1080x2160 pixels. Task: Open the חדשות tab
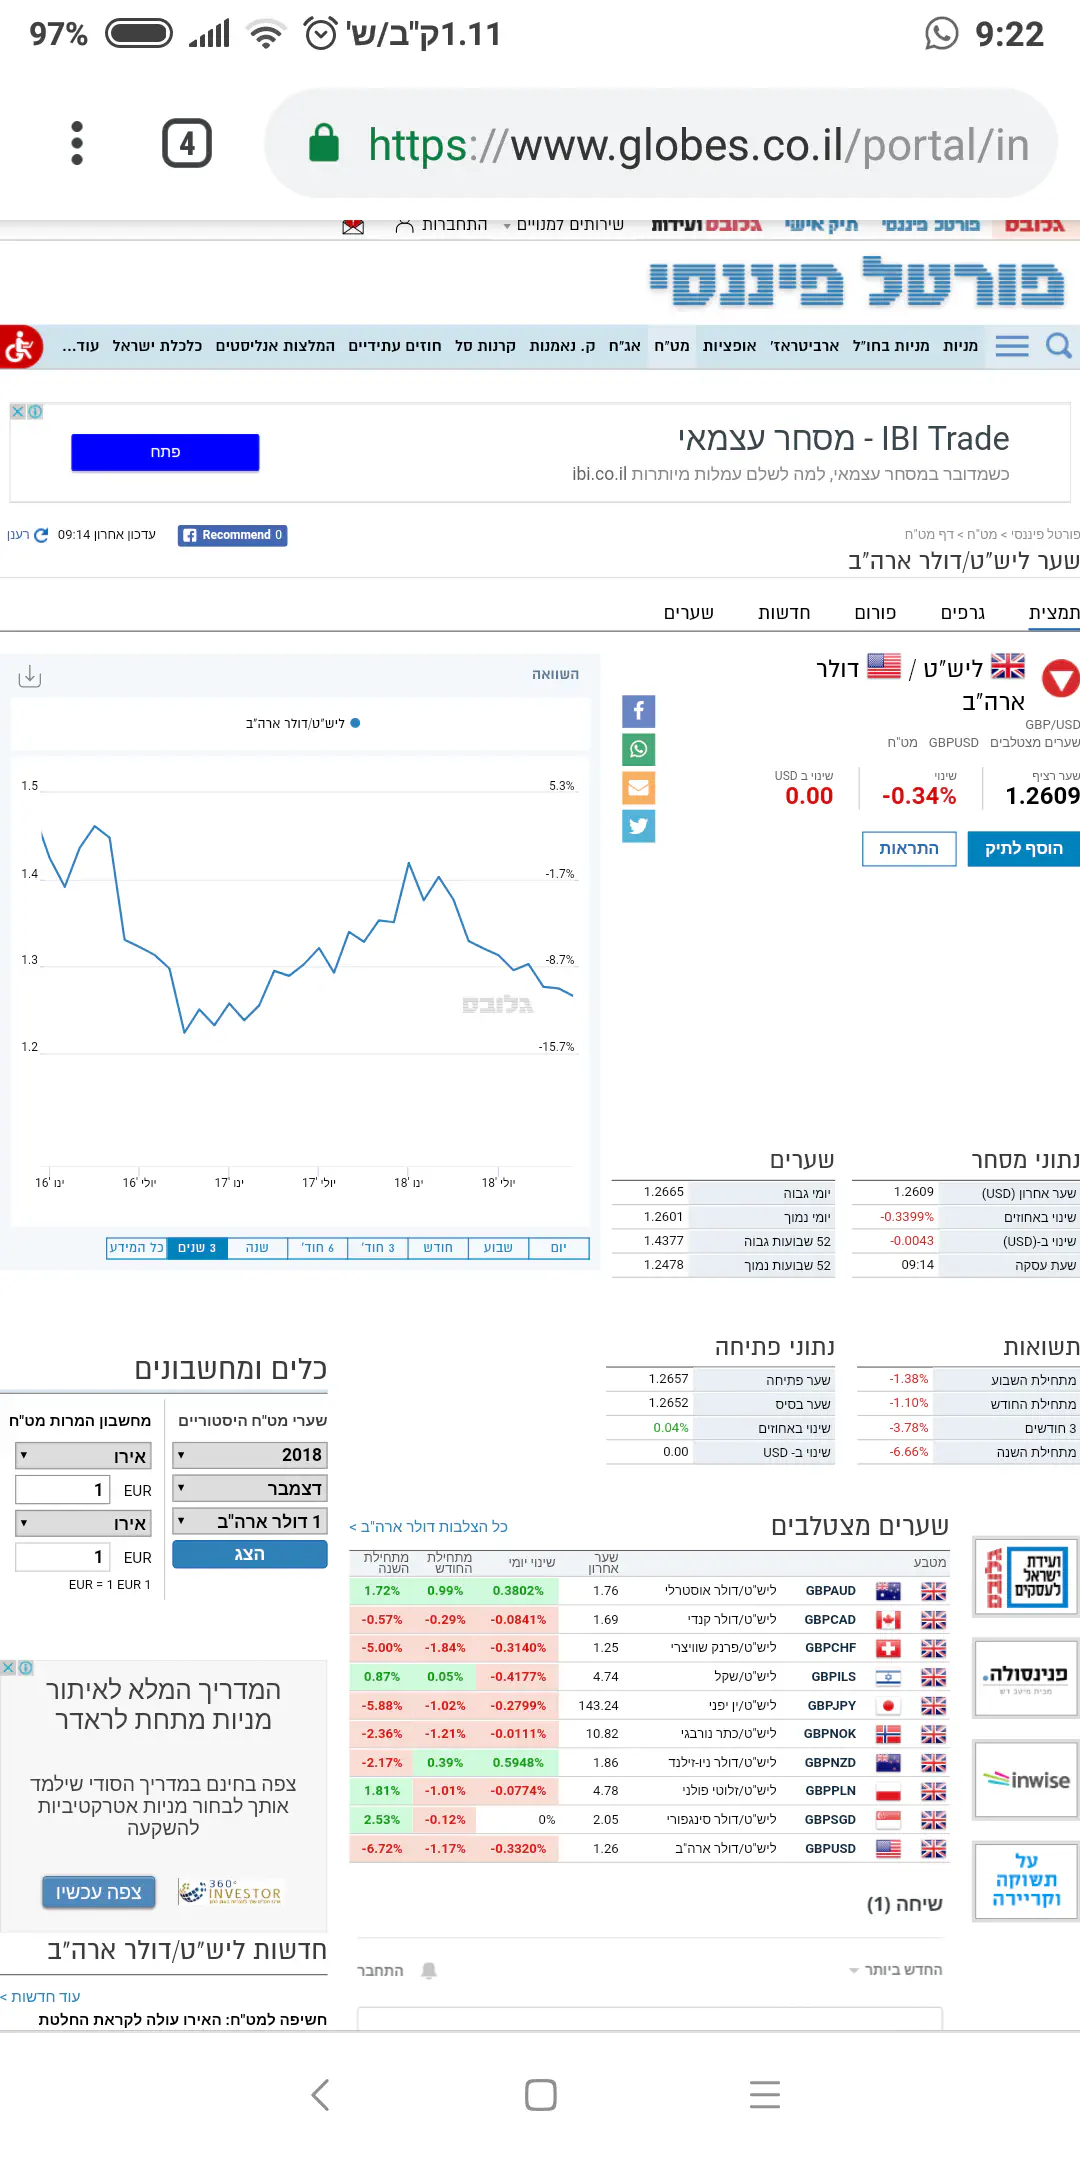click(784, 613)
